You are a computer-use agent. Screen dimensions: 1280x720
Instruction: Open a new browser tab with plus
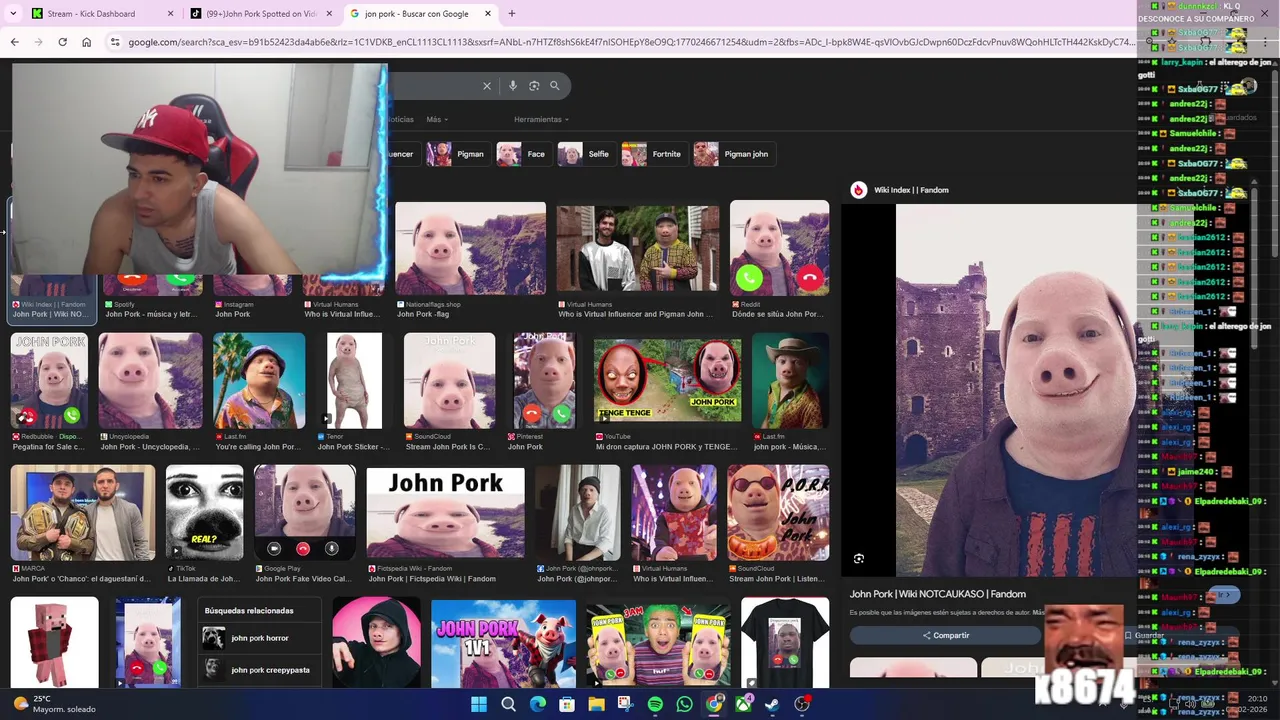click(512, 14)
